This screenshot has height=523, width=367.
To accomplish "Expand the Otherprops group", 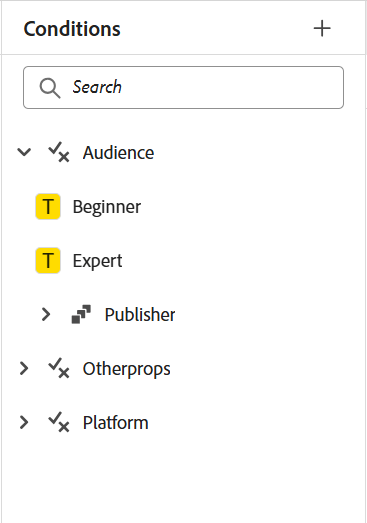I will point(24,368).
